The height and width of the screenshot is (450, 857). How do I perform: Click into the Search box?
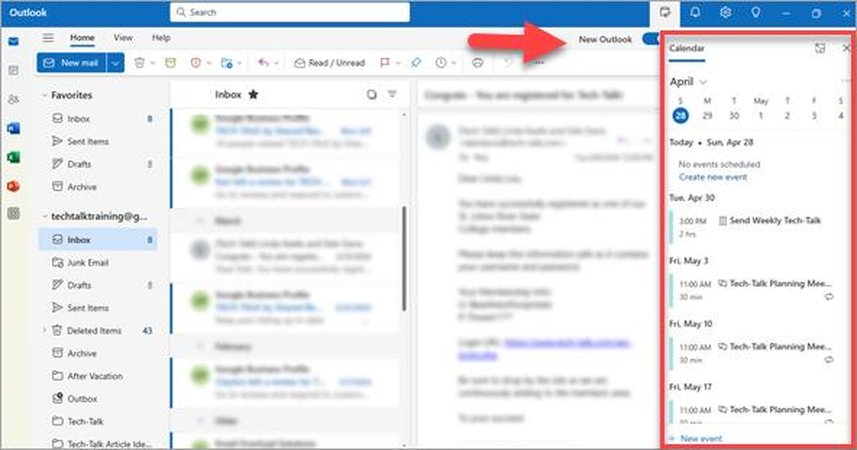[x=290, y=12]
